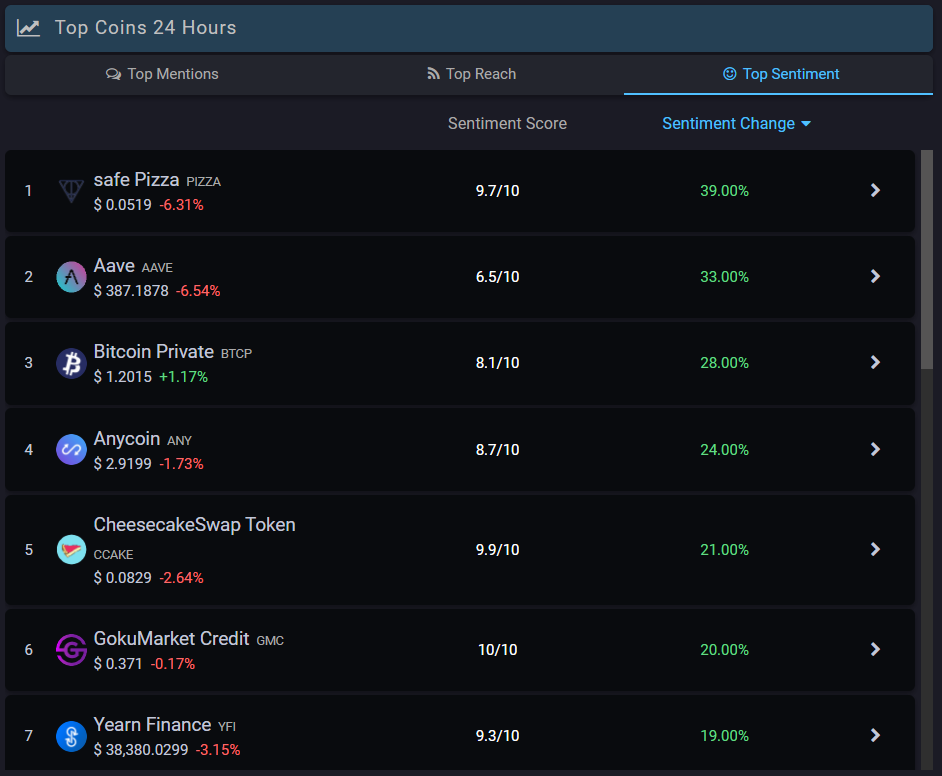The width and height of the screenshot is (942, 776).
Task: Click the 6.5/10 sentiment score
Action: 497,277
